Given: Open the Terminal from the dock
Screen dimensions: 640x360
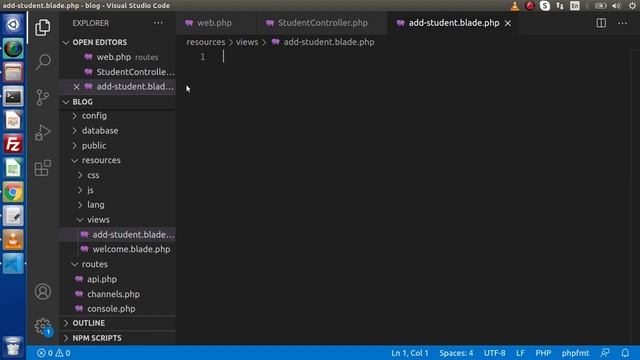Looking at the screenshot, I should [13, 97].
